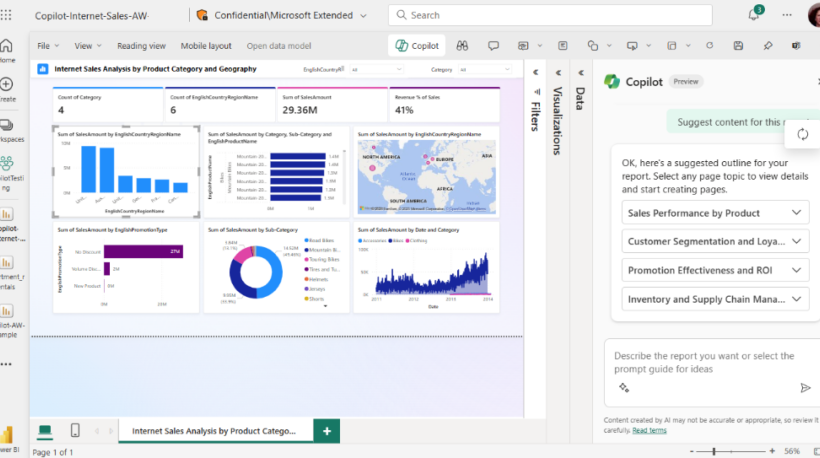Open the top bar more options ellipsis
The image size is (820, 458).
click(x=787, y=15)
